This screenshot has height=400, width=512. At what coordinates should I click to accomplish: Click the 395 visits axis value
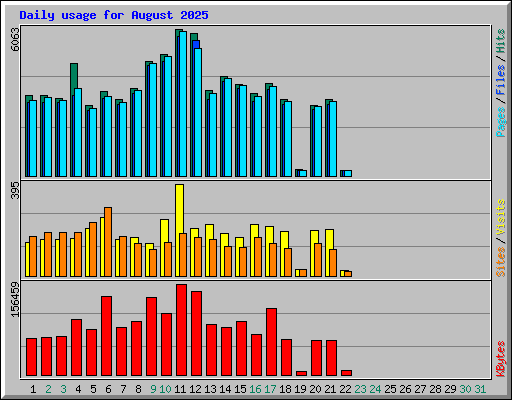coord(15,190)
